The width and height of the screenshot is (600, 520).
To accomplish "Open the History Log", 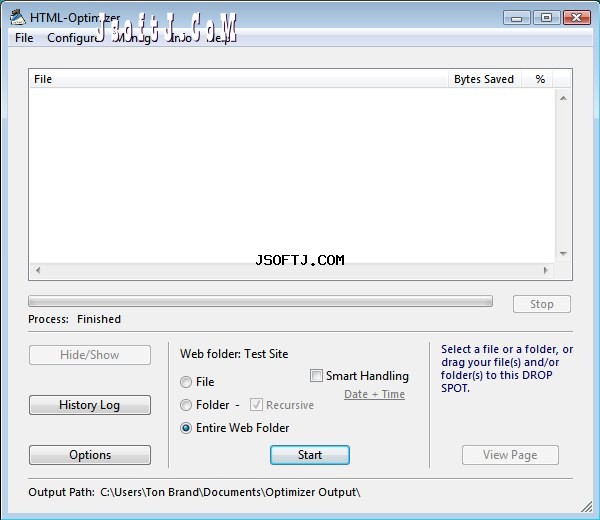I will [90, 405].
